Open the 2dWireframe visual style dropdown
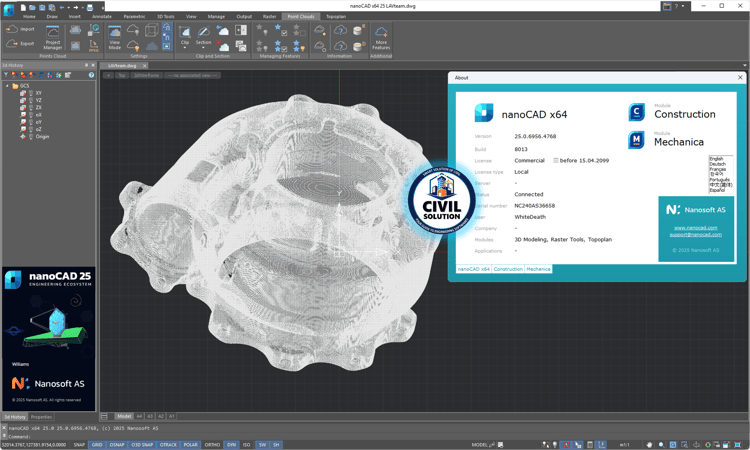The image size is (750, 450). (x=146, y=76)
